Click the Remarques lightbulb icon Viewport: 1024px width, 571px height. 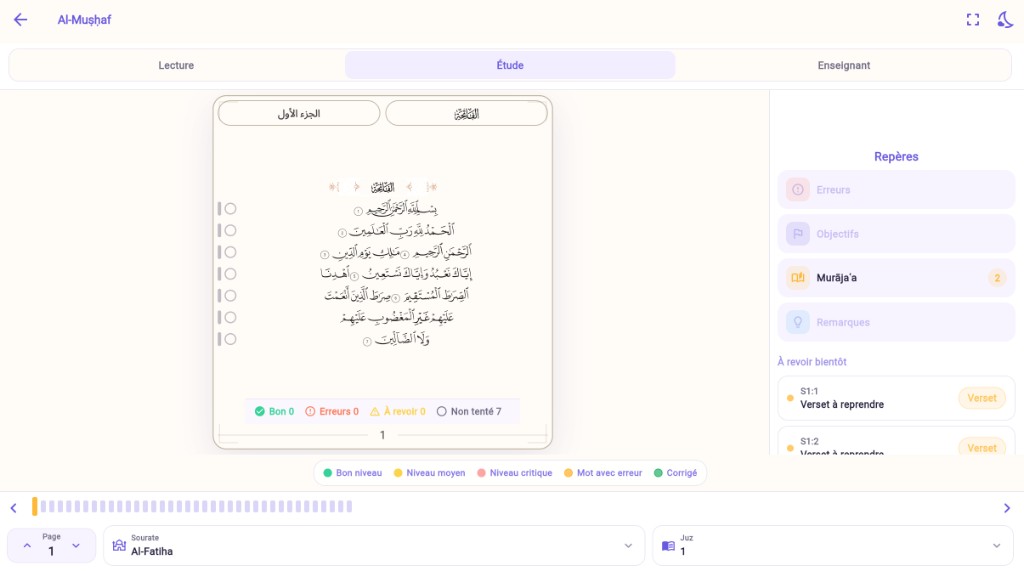(x=797, y=322)
